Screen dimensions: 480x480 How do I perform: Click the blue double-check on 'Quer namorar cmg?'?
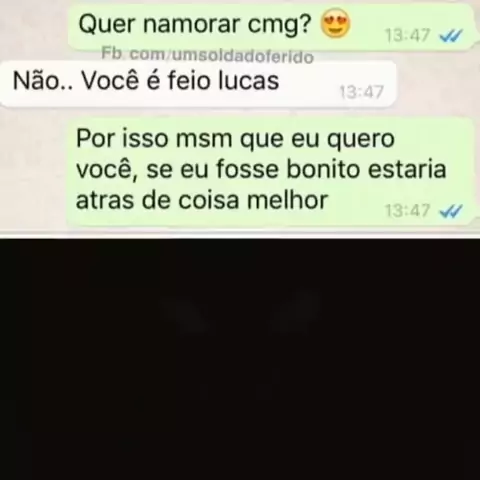pyautogui.click(x=451, y=35)
